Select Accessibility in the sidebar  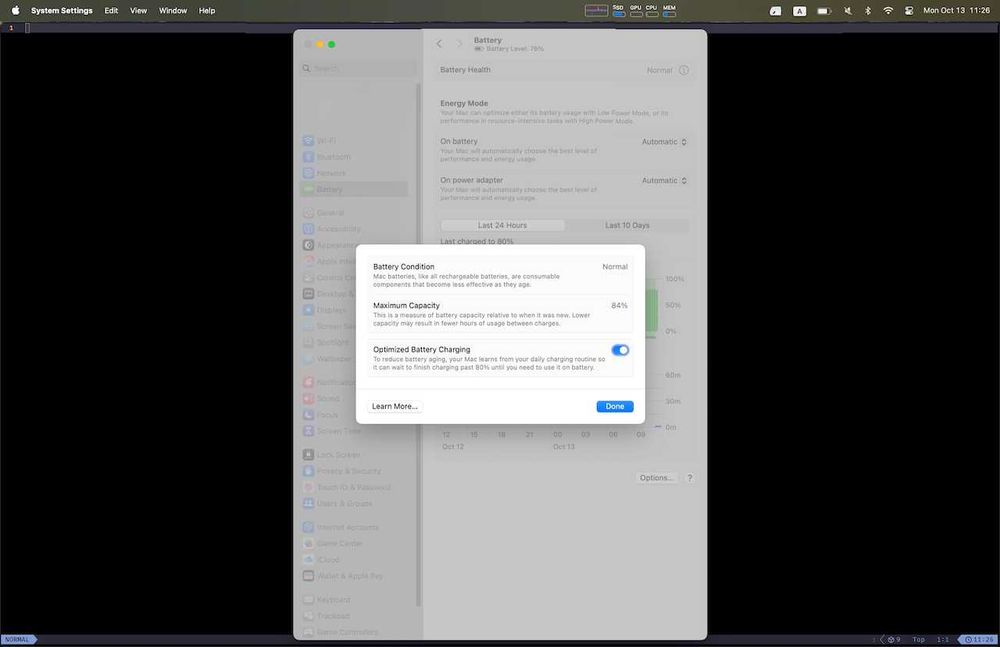point(353,229)
